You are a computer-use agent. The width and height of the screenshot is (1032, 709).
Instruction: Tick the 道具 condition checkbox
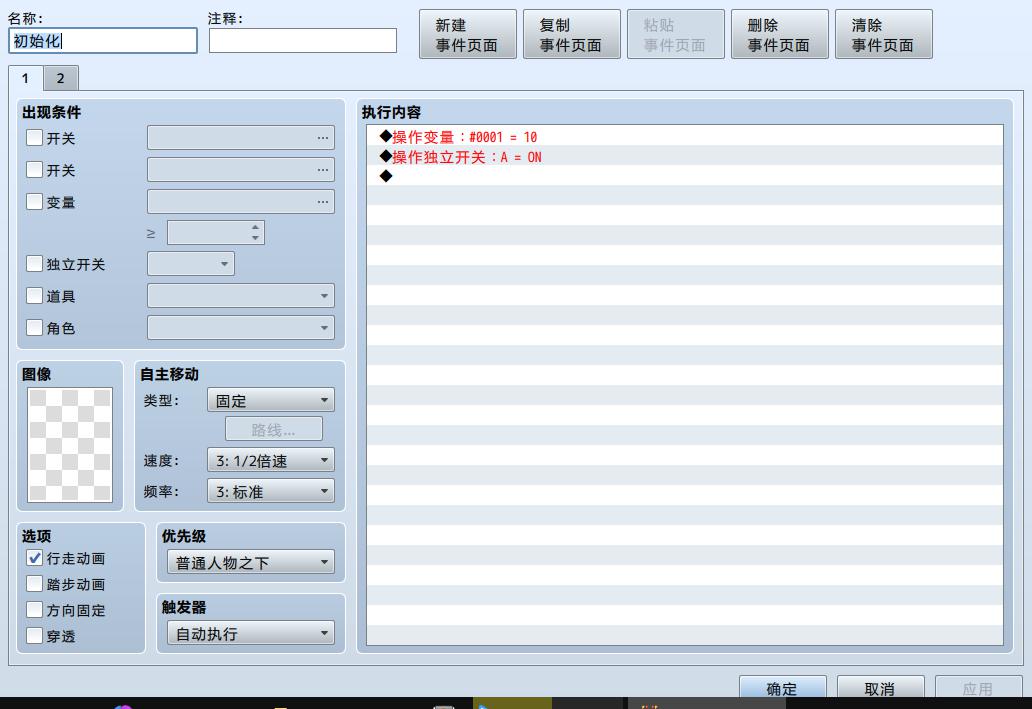pyautogui.click(x=34, y=296)
